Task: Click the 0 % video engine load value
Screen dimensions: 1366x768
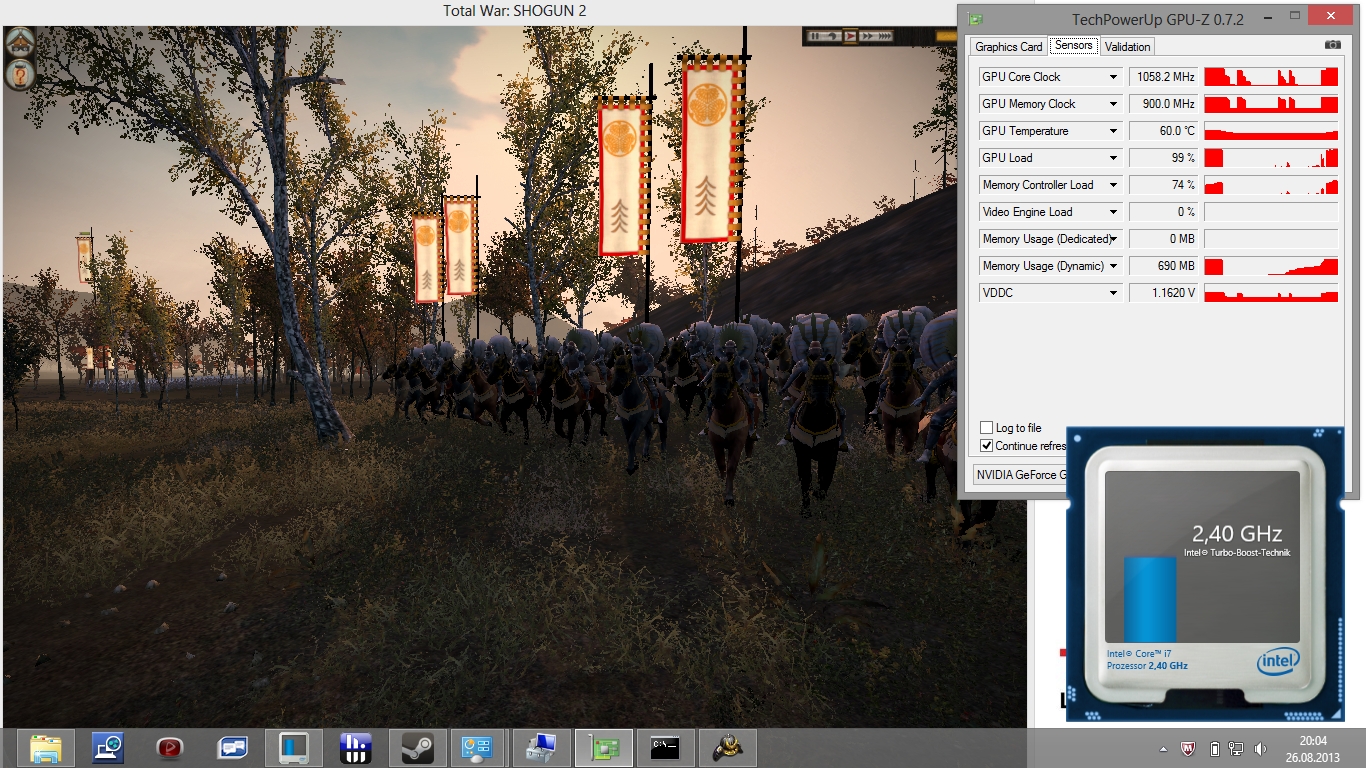Action: click(x=1164, y=212)
